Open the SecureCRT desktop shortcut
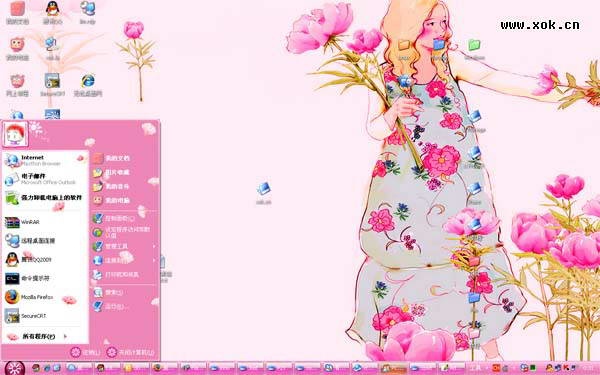 [x=52, y=85]
